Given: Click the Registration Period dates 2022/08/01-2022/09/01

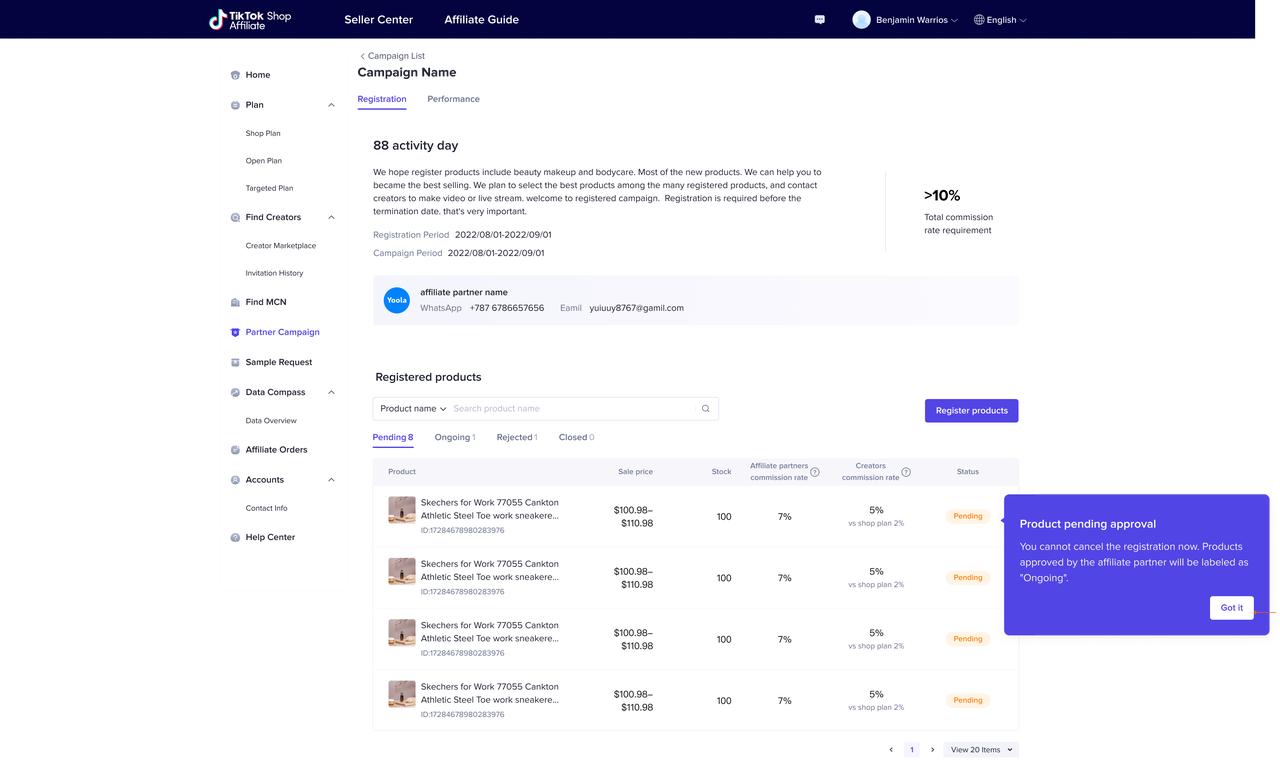Looking at the screenshot, I should 503,235.
